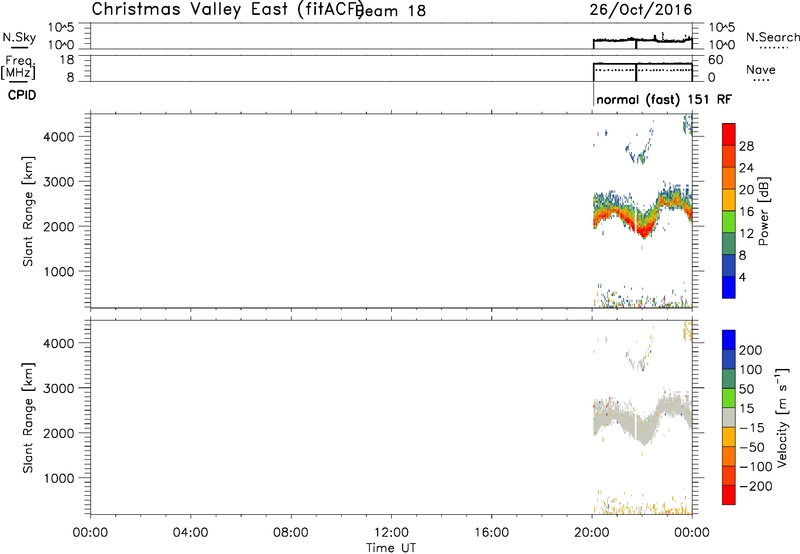
Task: Click the blue bottom of power color bar
Action: point(729,287)
